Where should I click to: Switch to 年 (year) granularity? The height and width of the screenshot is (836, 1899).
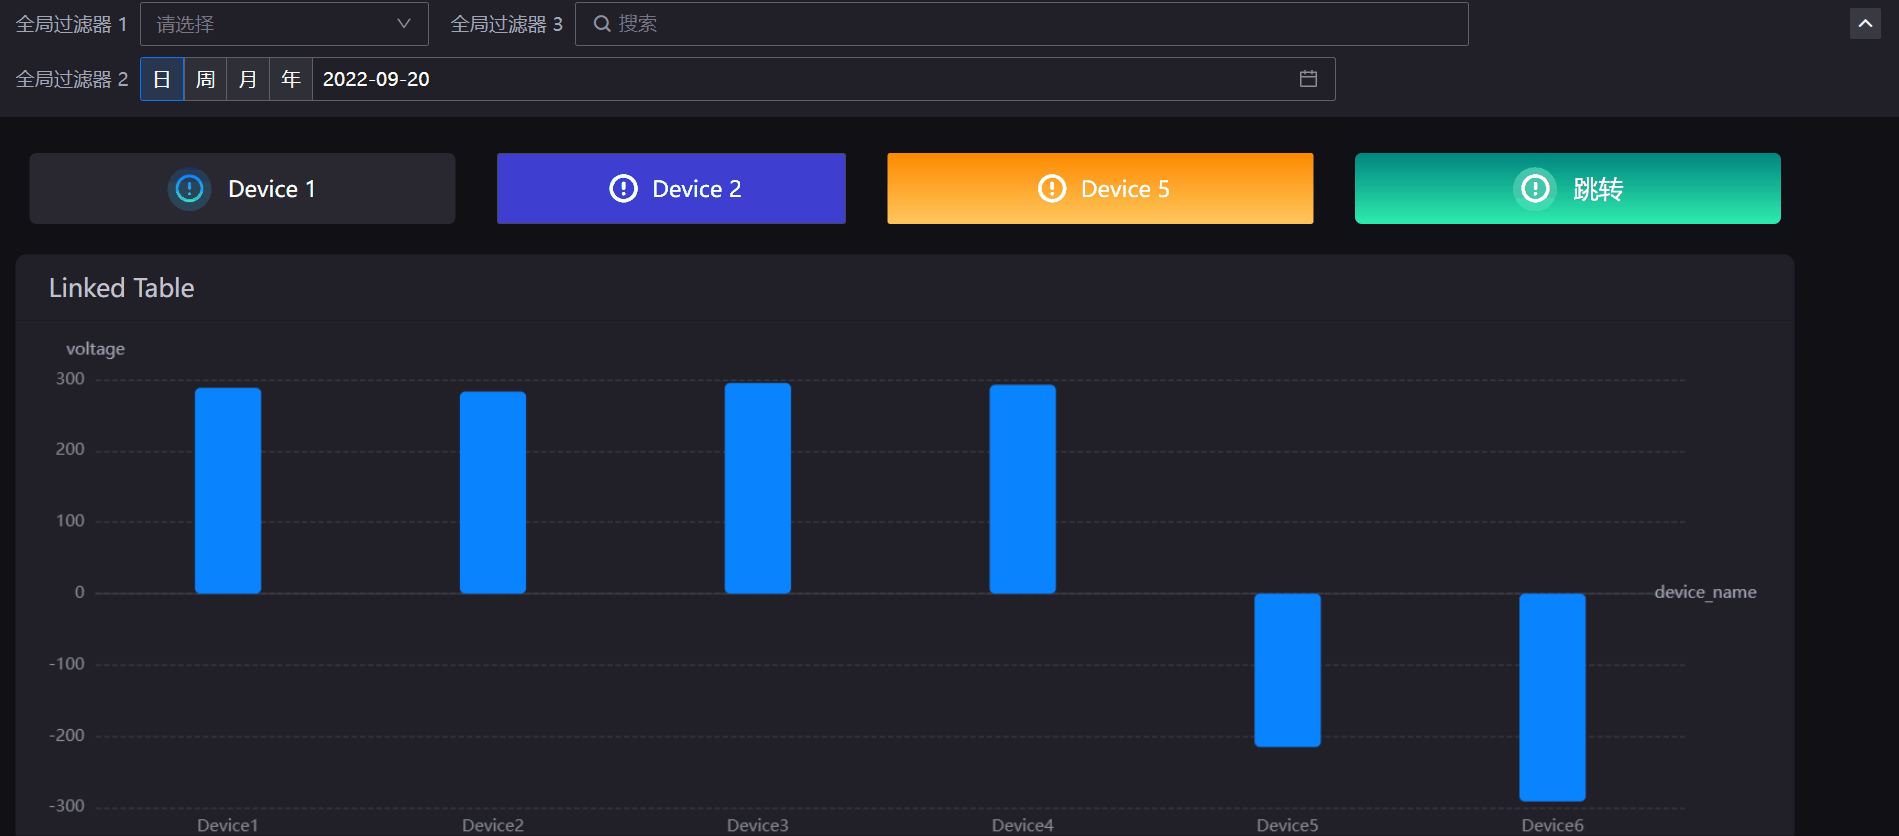tap(291, 79)
